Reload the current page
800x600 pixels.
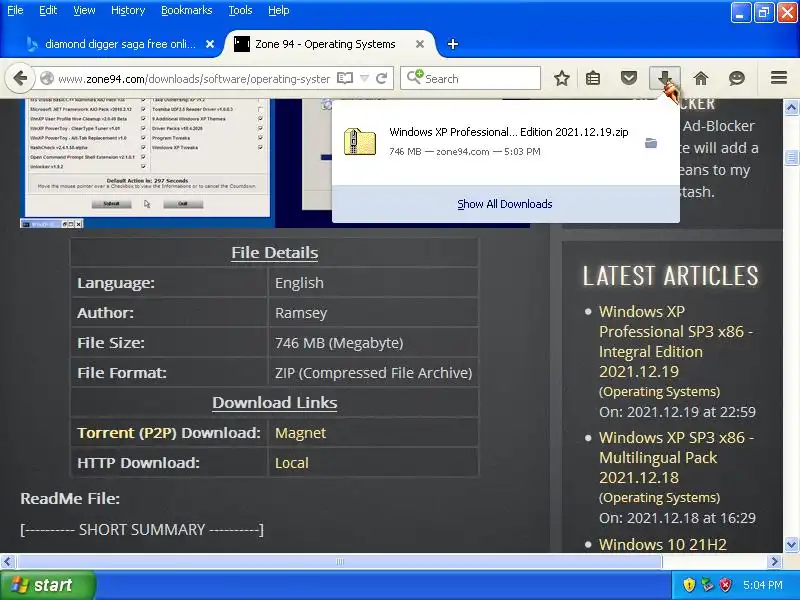[x=381, y=79]
